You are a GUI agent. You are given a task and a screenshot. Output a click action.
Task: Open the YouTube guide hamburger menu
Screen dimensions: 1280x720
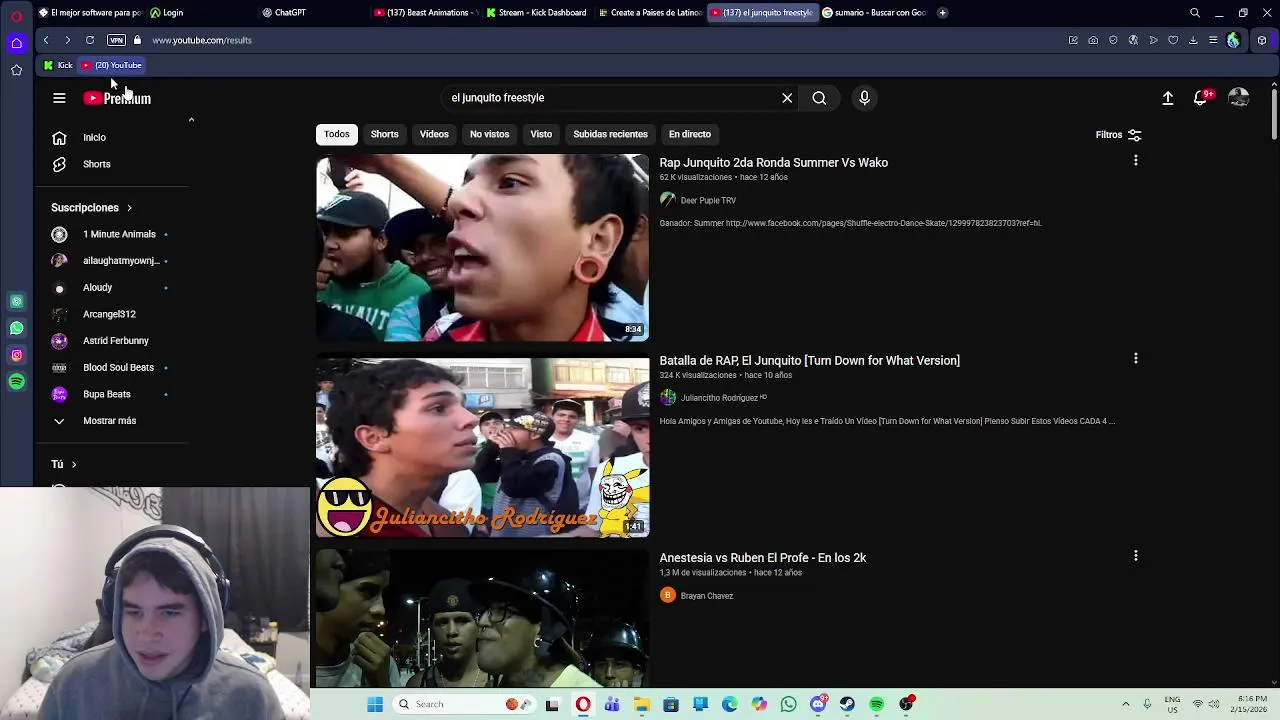point(59,98)
